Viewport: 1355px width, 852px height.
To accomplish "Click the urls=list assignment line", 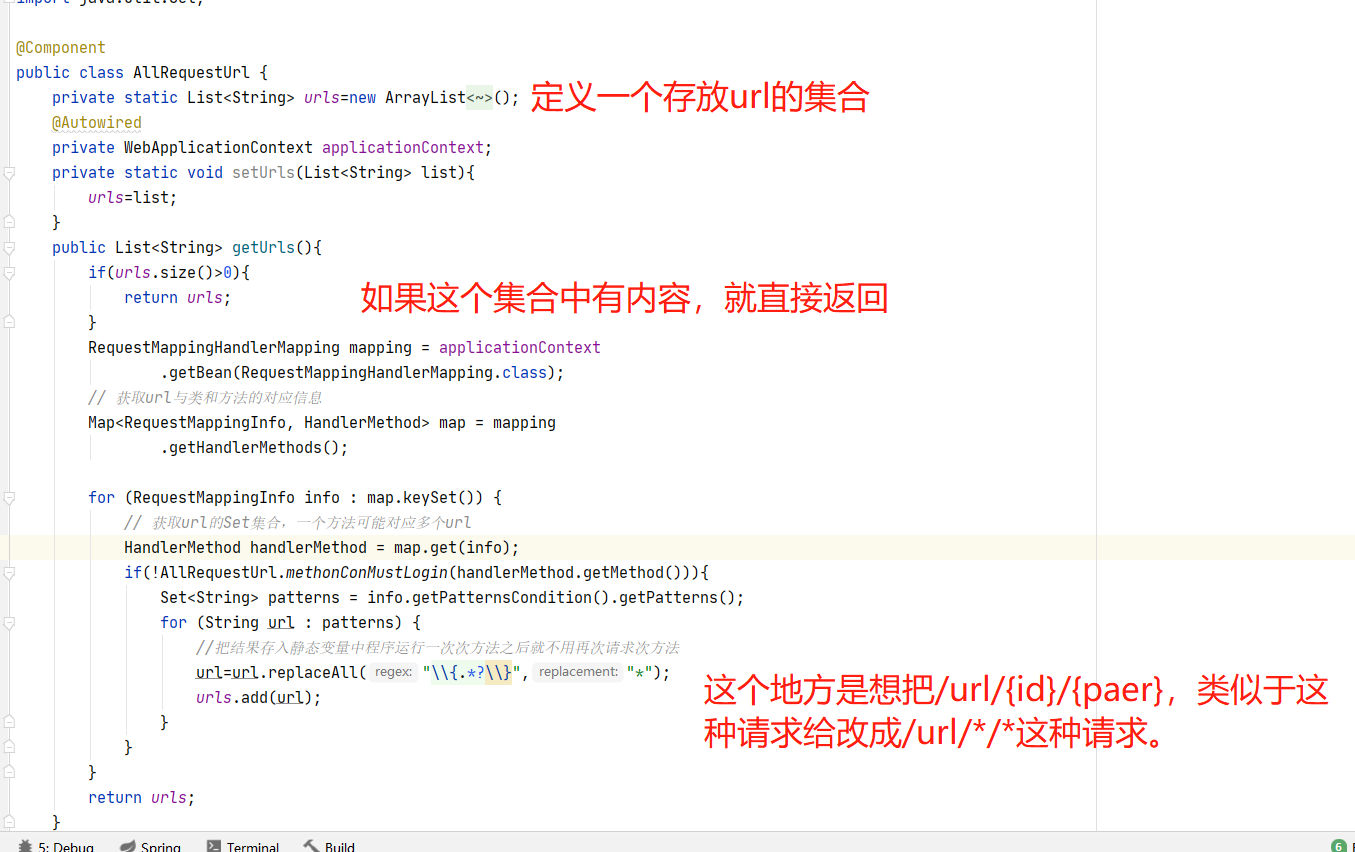I will tap(132, 198).
